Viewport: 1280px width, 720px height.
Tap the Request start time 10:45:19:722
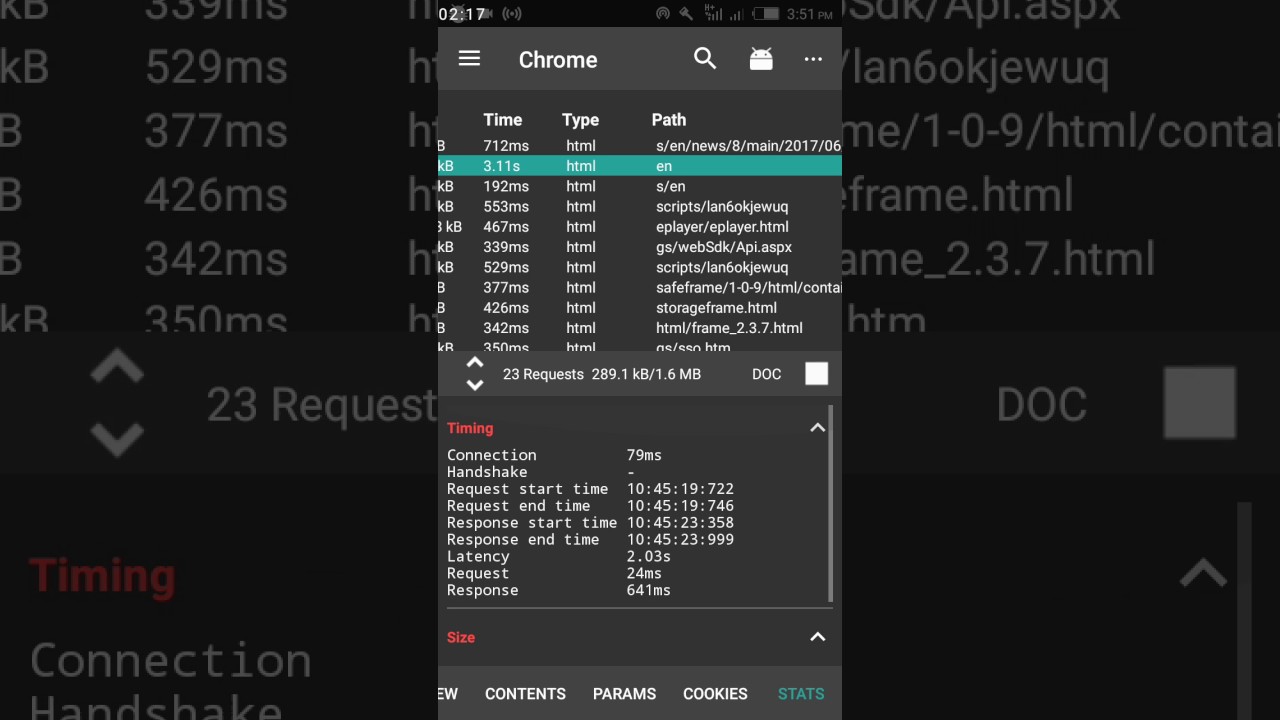[680, 489]
